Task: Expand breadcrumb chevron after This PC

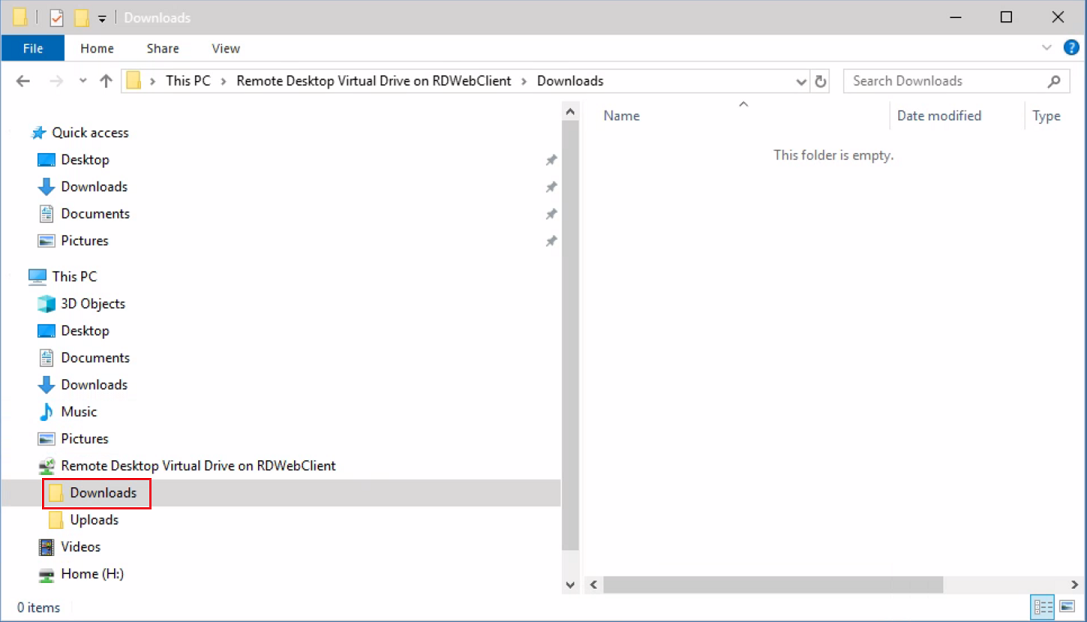Action: 223,81
